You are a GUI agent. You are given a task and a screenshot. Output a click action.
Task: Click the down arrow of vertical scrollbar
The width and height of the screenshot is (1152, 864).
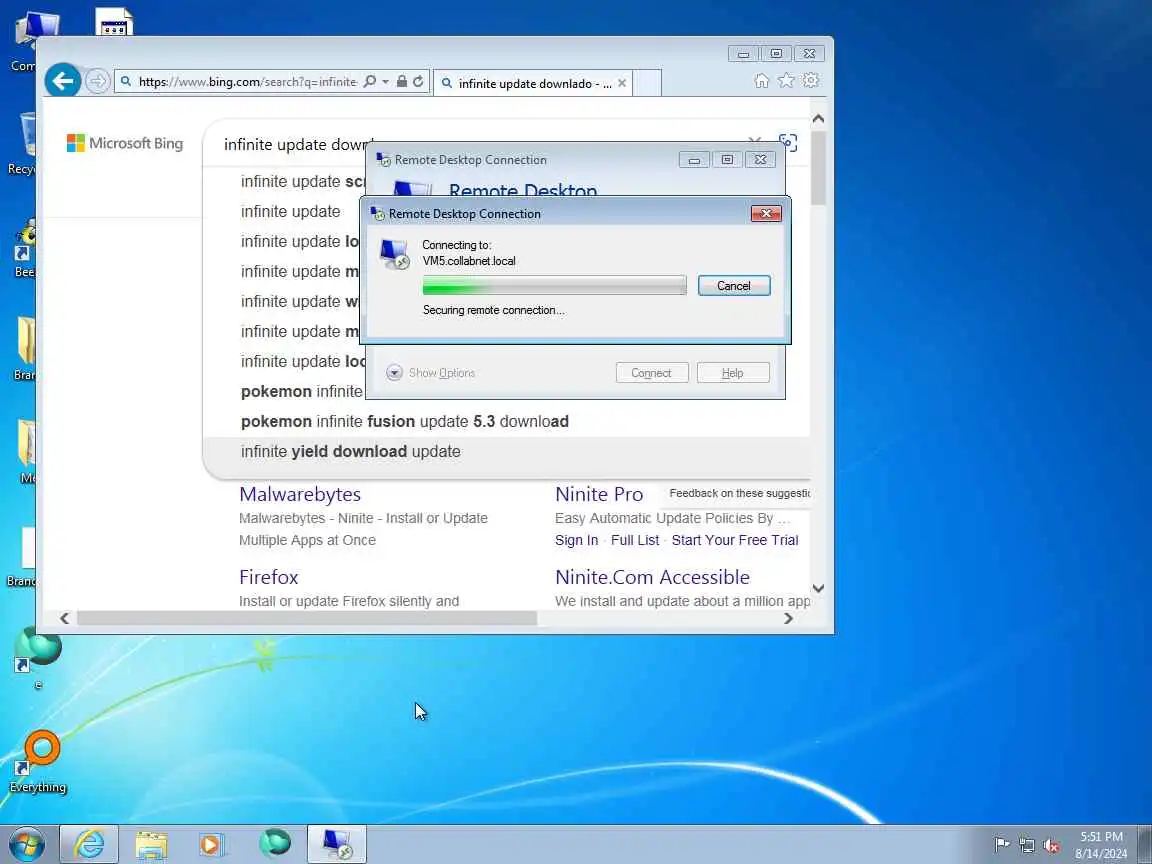point(818,588)
